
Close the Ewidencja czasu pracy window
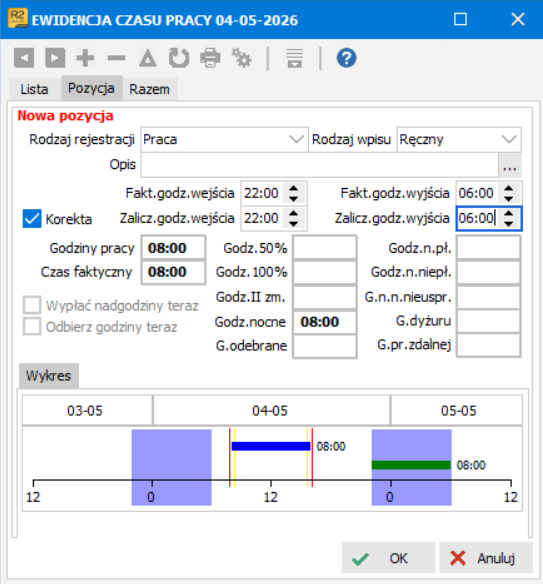pyautogui.click(x=518, y=19)
